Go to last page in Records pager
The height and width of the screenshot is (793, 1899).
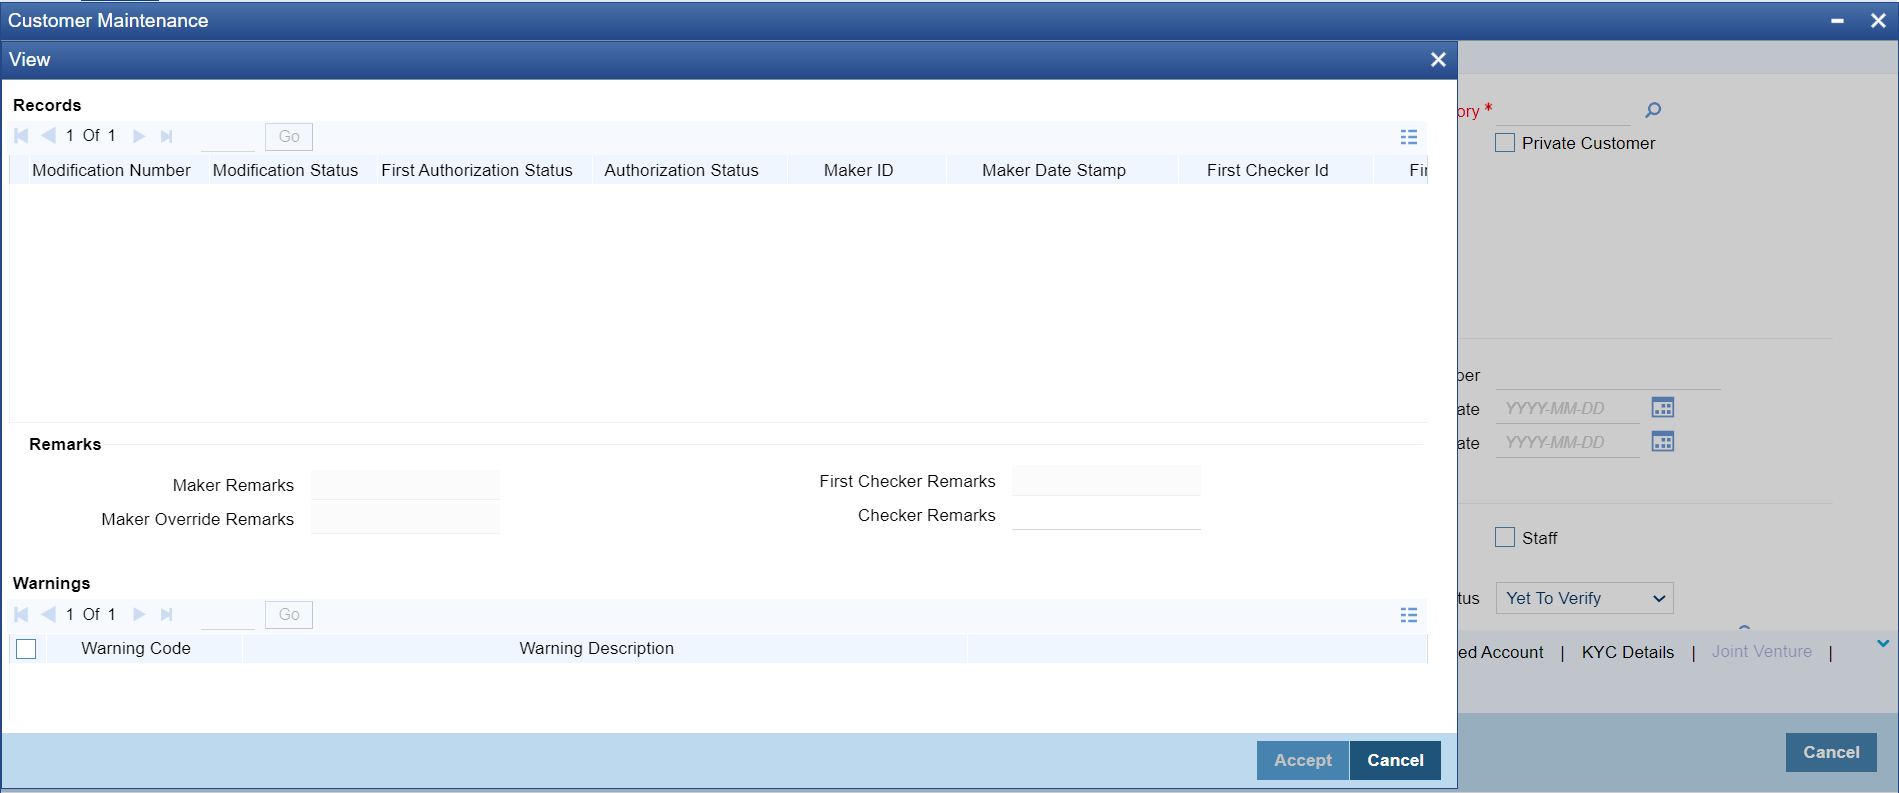pyautogui.click(x=167, y=136)
